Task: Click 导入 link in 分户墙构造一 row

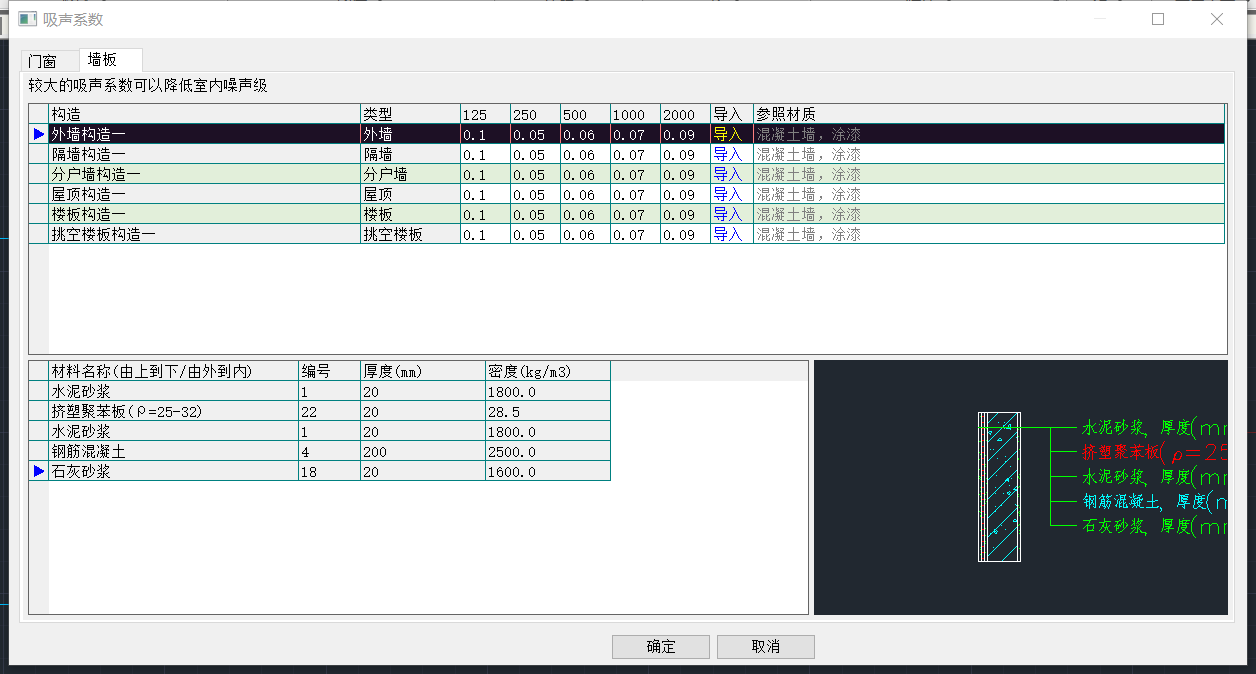Action: [x=727, y=174]
